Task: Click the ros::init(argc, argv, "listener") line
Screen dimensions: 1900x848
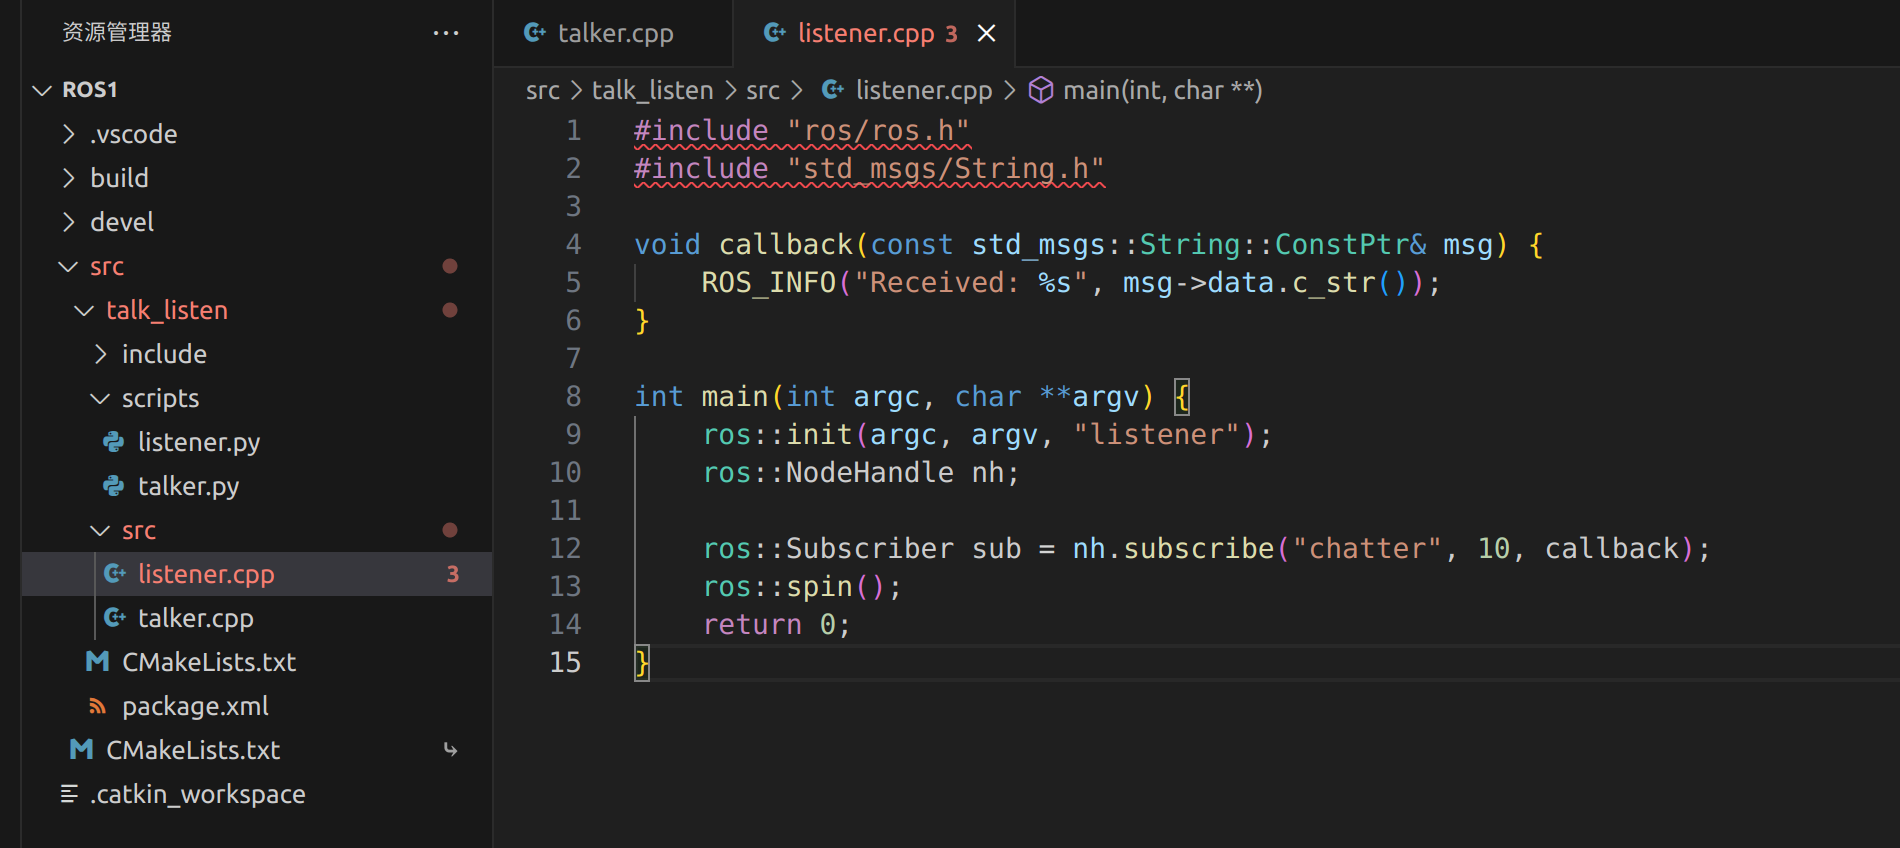Action: click(x=988, y=435)
